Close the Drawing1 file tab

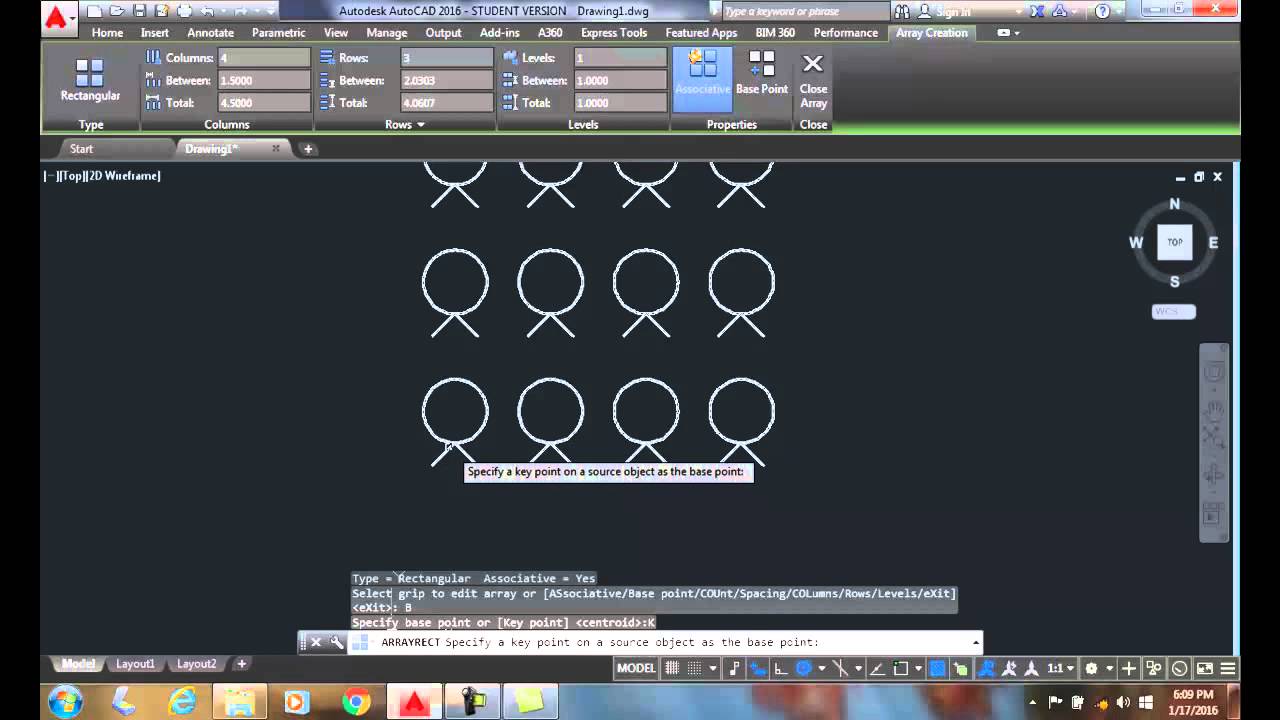pyautogui.click(x=276, y=149)
